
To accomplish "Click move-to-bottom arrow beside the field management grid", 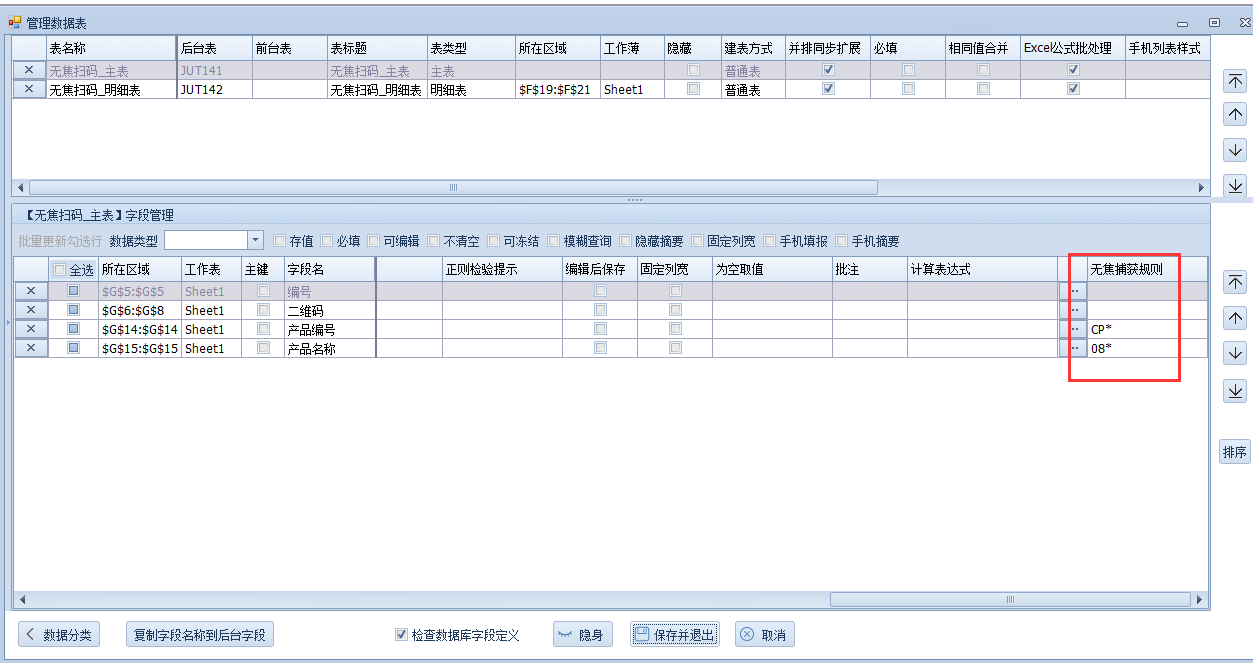I will coord(1234,390).
